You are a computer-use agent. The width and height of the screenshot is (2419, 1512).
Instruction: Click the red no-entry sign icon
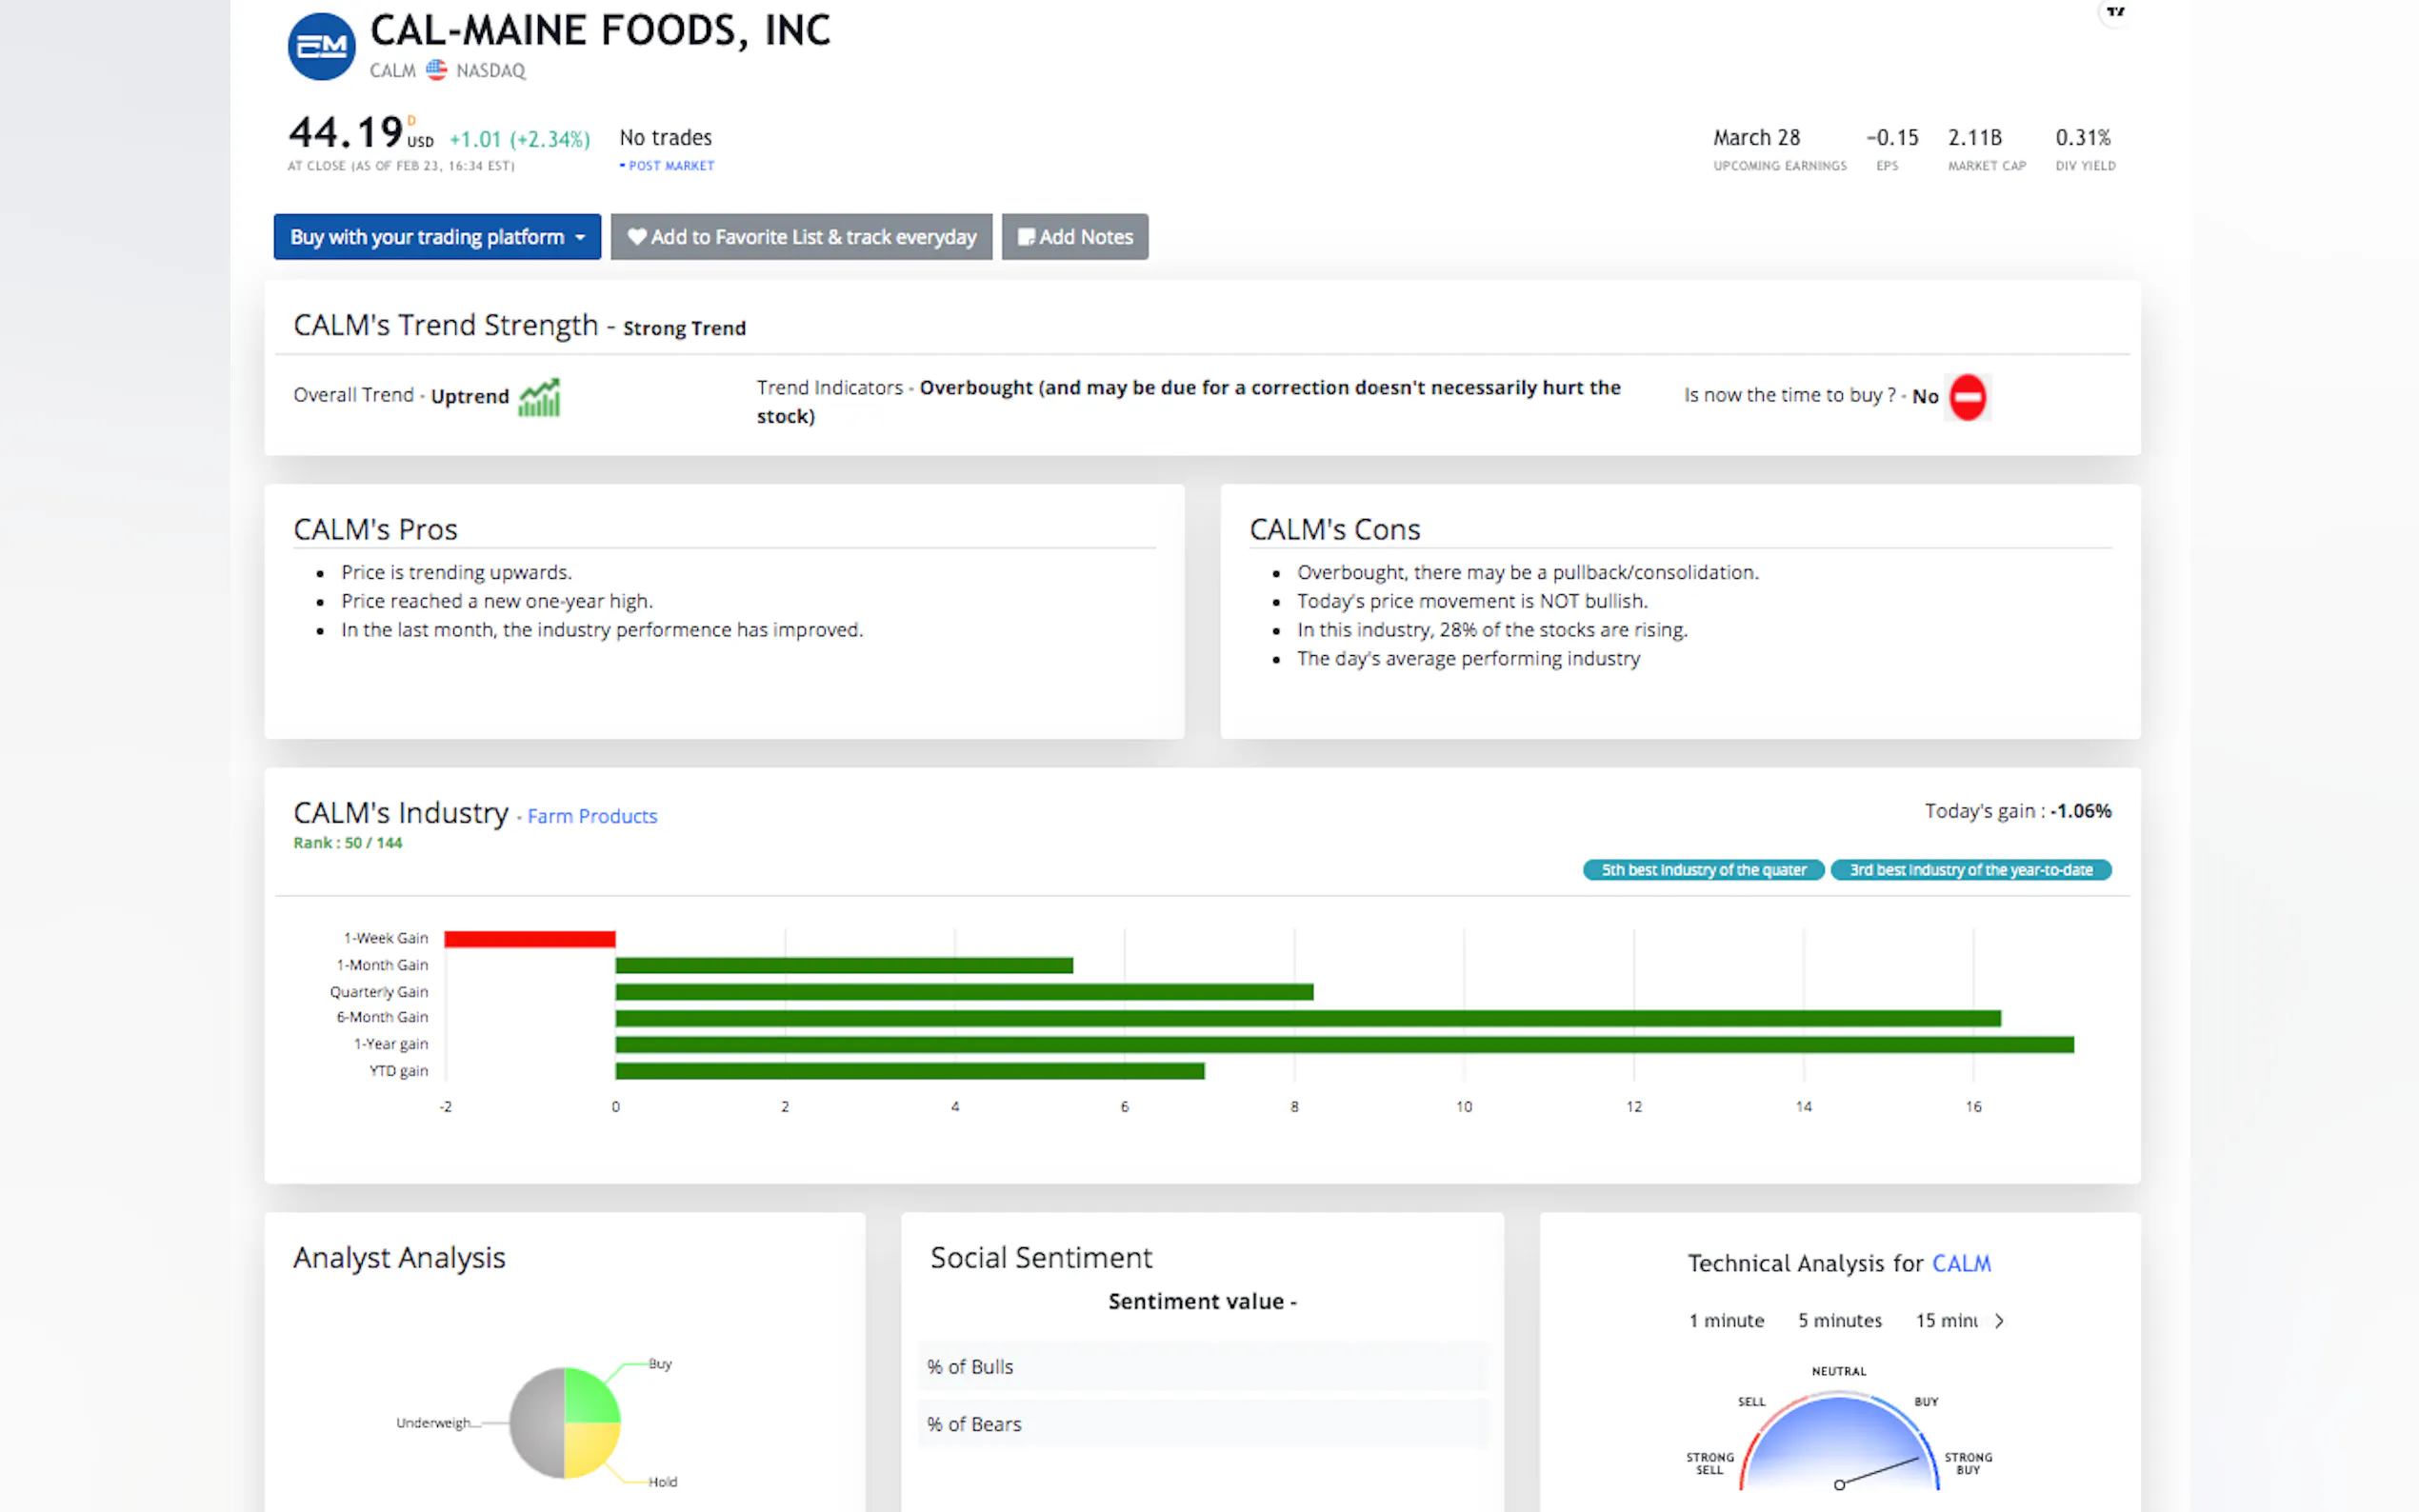click(x=1967, y=397)
